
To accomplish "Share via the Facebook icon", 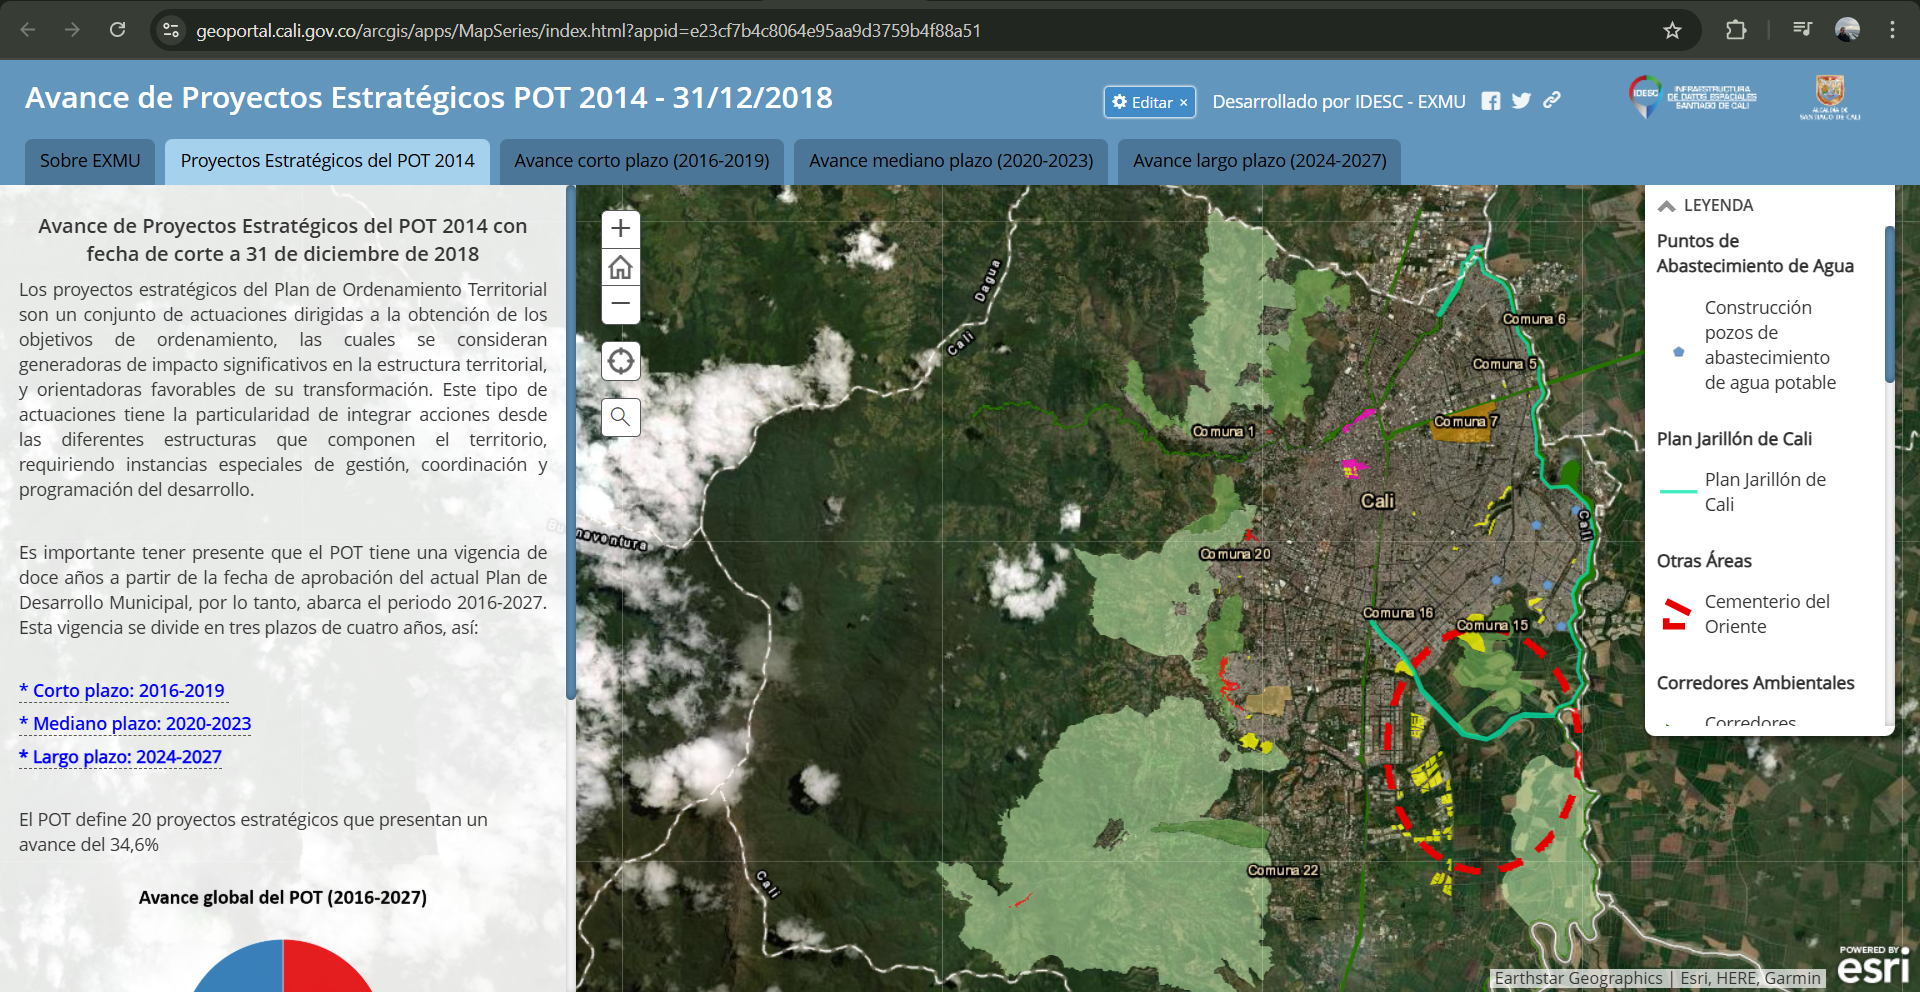I will click(1490, 101).
